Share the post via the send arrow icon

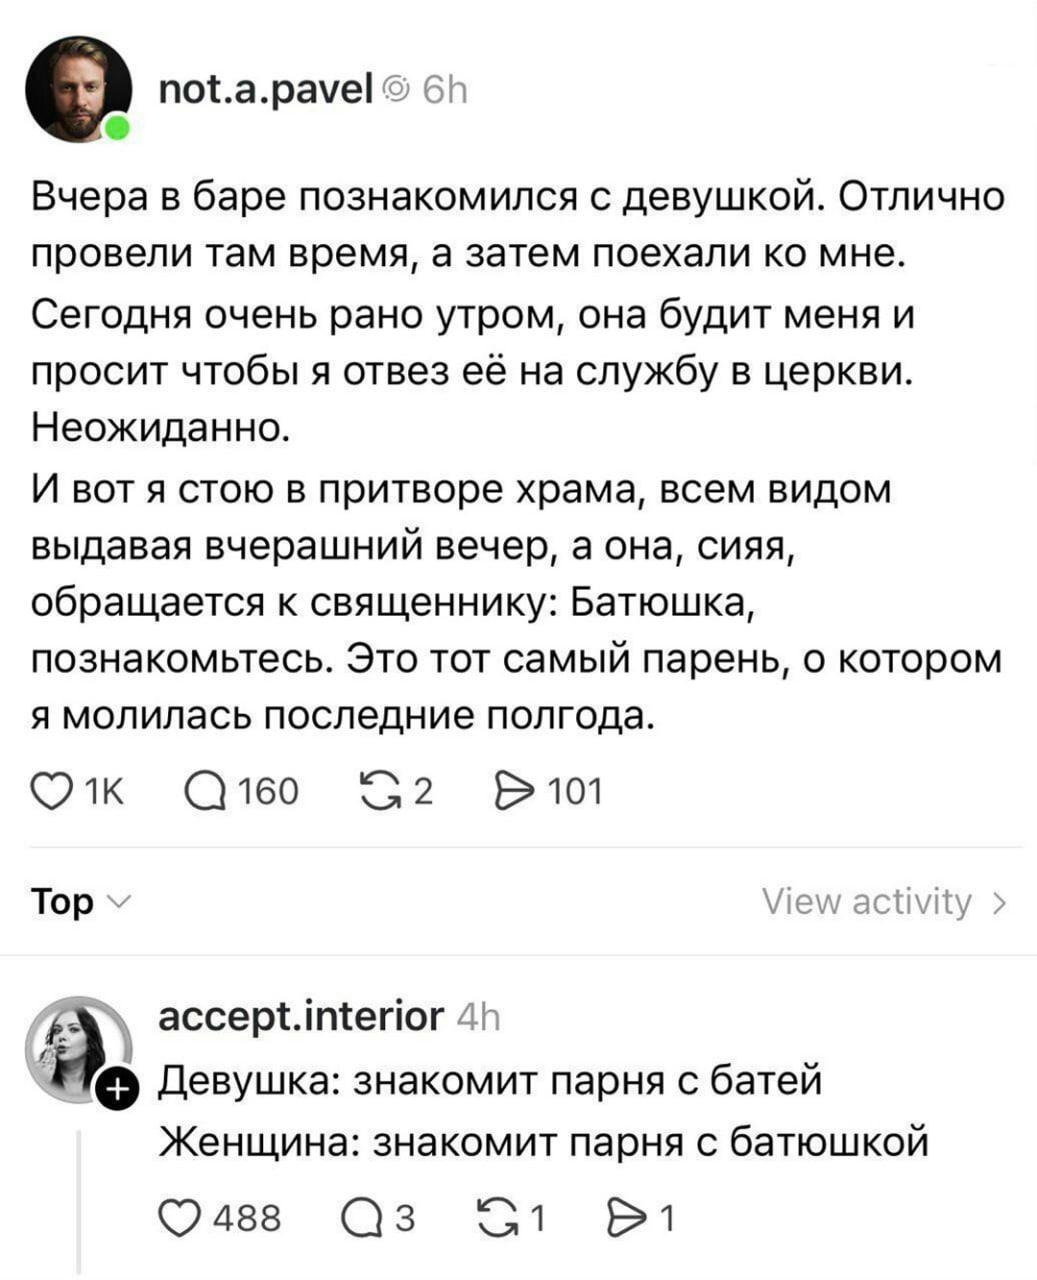point(516,790)
